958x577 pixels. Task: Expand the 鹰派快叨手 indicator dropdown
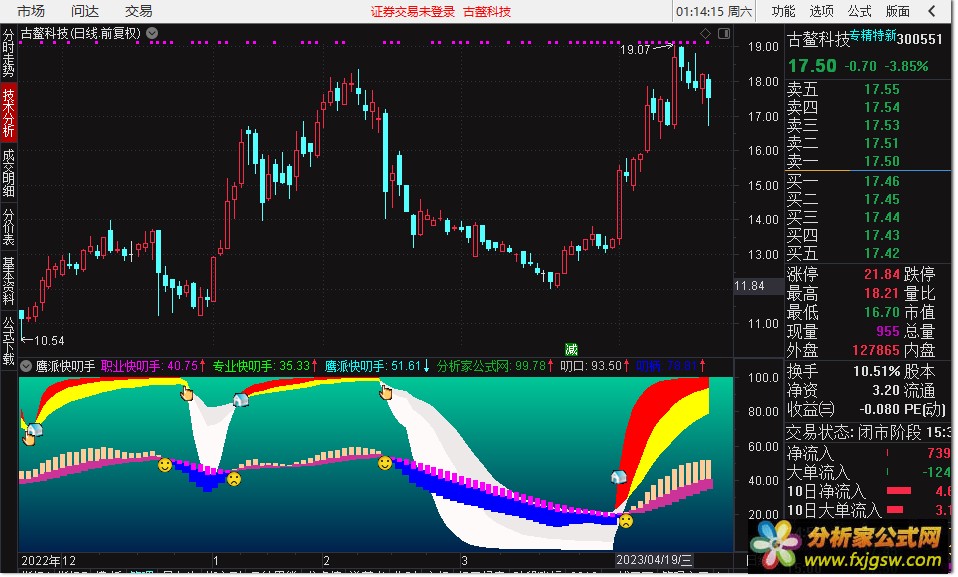pyautogui.click(x=26, y=366)
